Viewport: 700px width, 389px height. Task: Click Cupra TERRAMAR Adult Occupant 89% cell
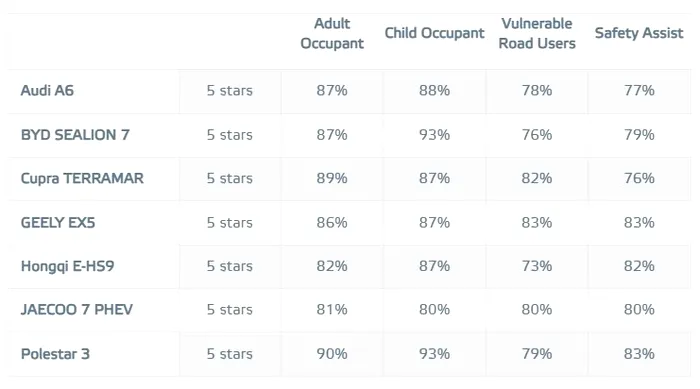(x=332, y=179)
